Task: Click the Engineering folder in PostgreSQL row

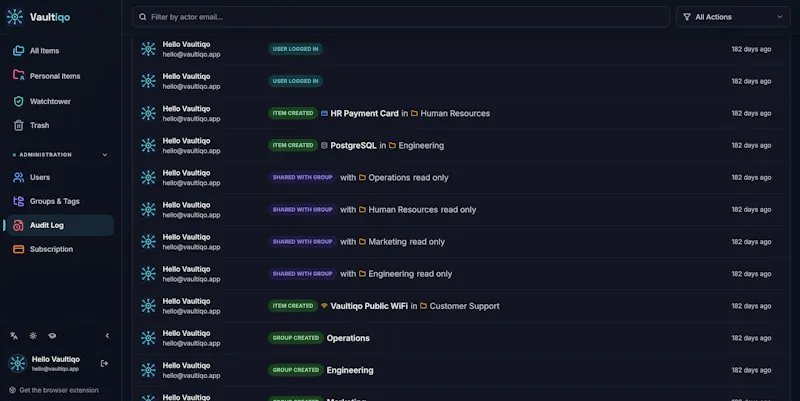Action: tap(421, 145)
